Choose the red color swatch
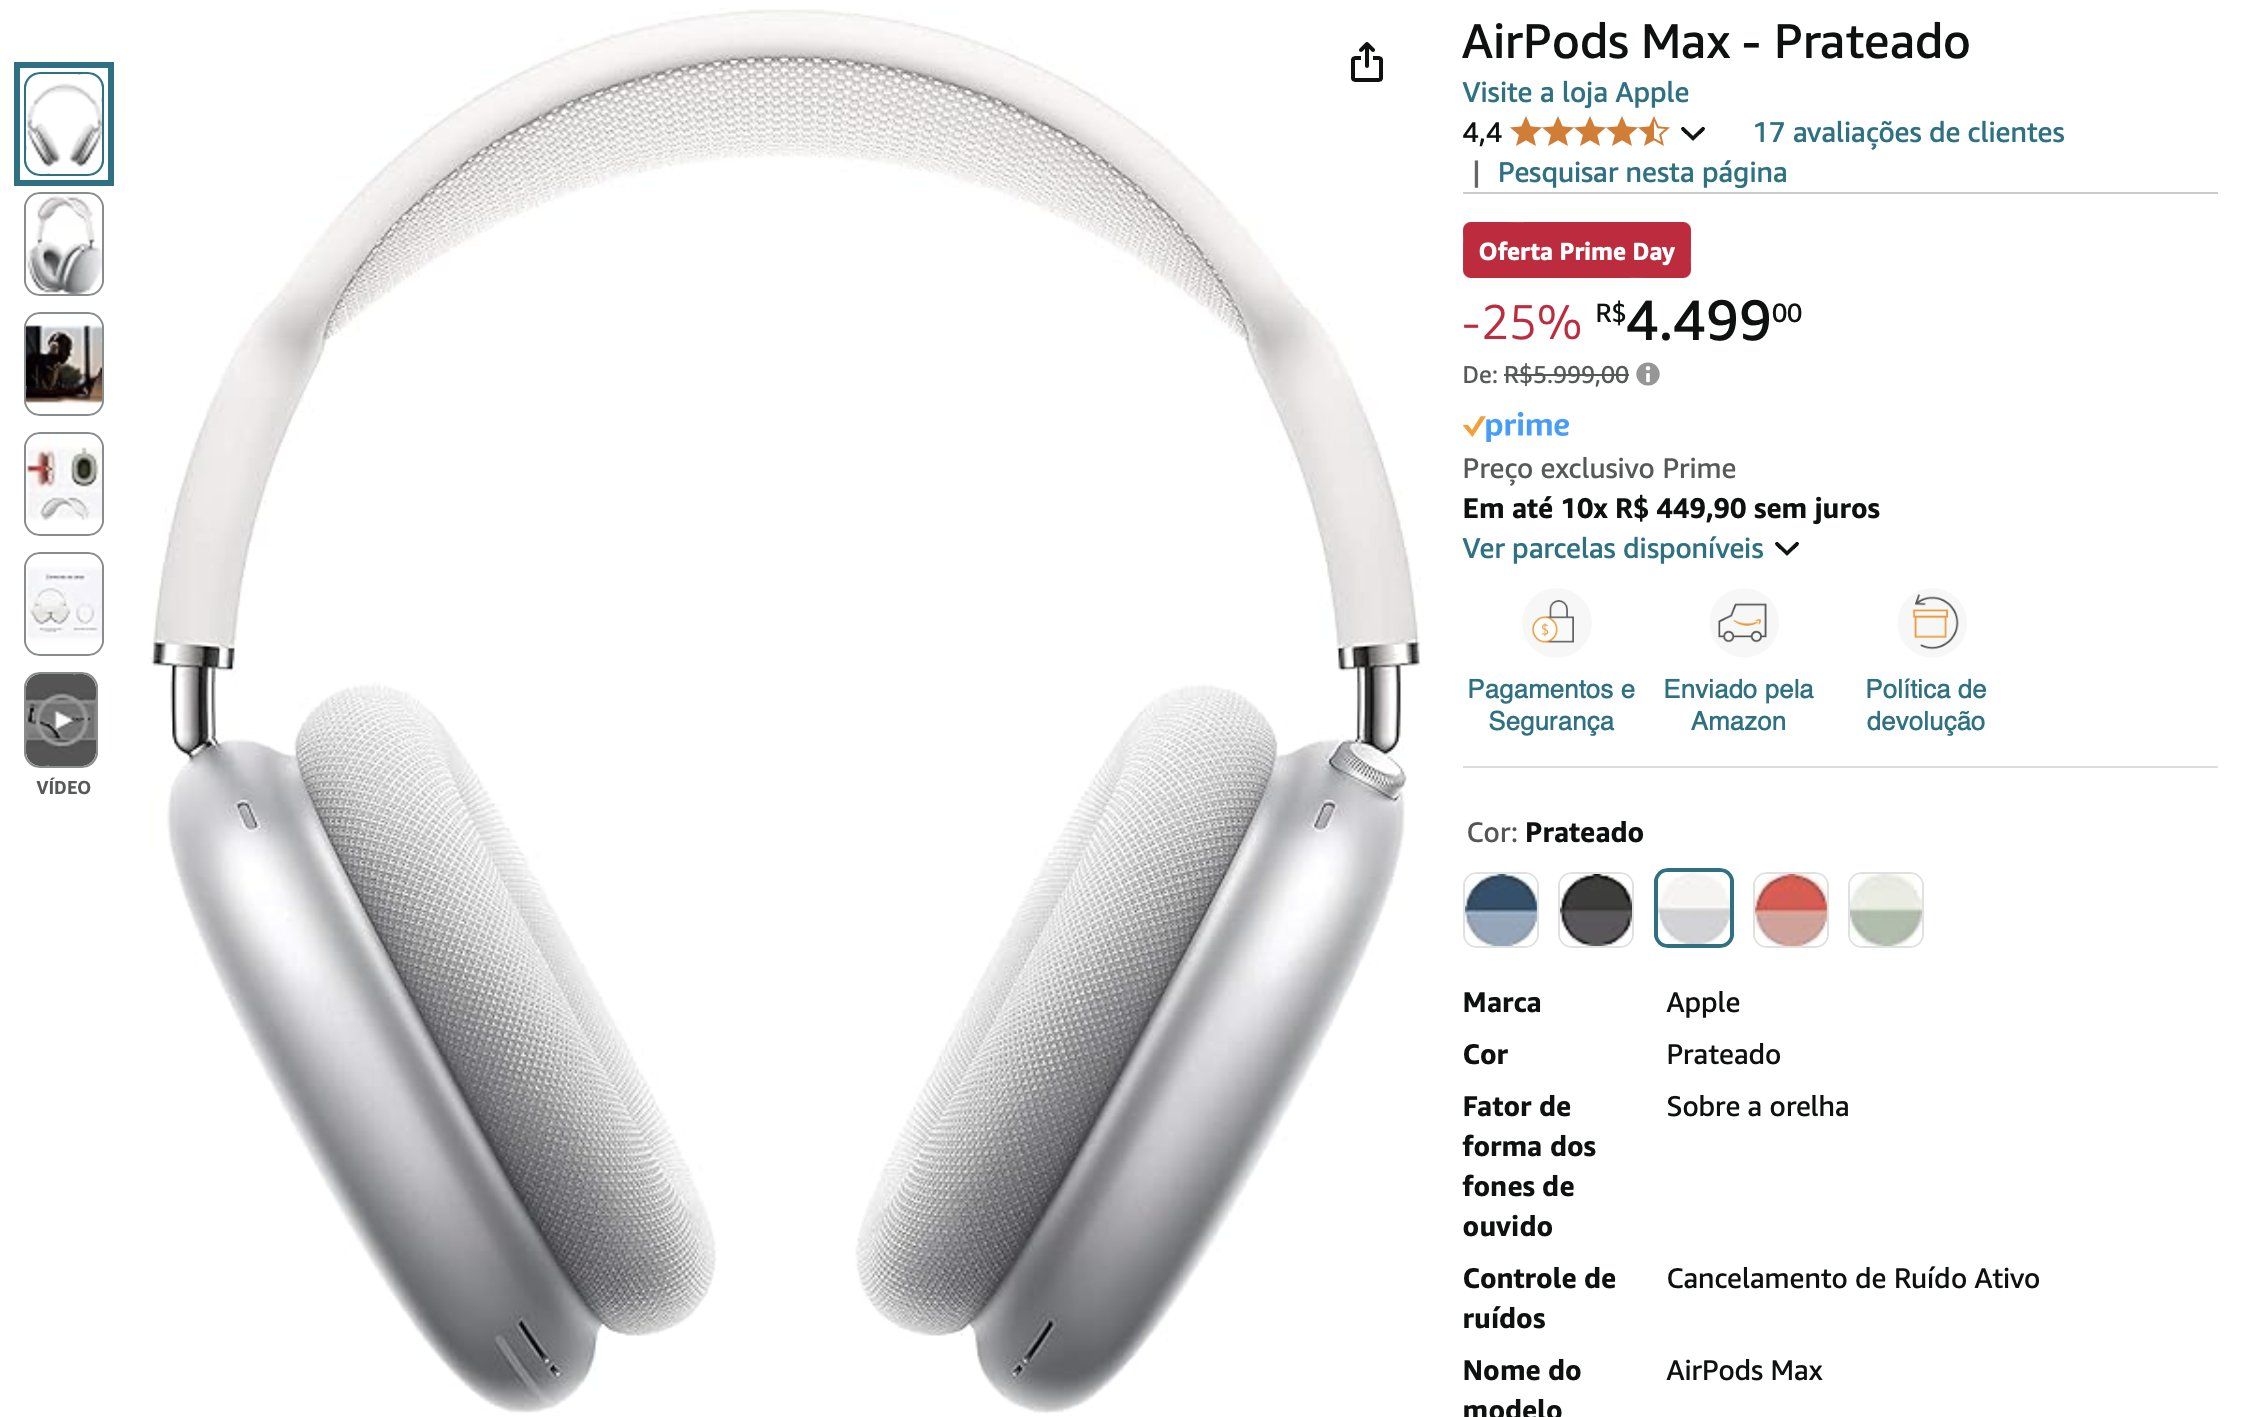Image resolution: width=2256 pixels, height=1417 pixels. click(x=1790, y=909)
